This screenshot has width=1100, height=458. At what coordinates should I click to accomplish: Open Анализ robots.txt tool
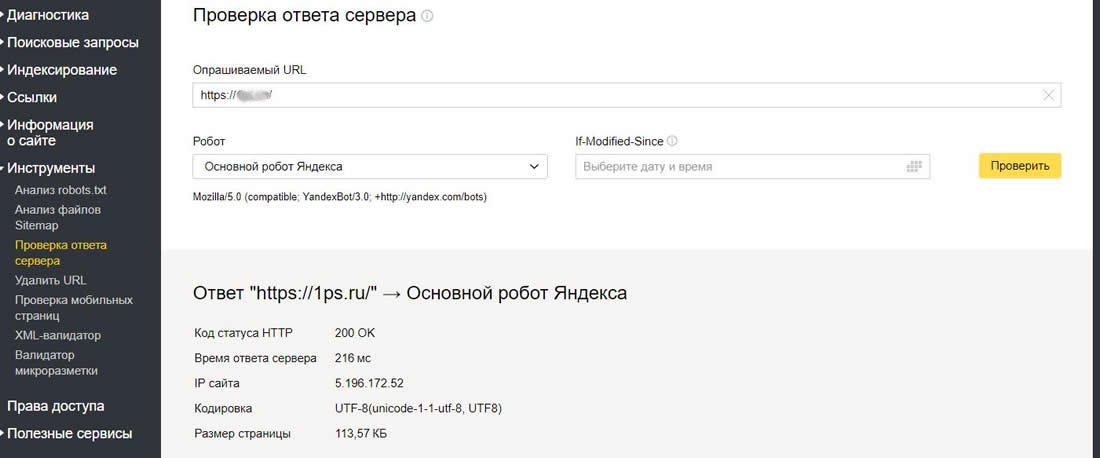[58, 190]
